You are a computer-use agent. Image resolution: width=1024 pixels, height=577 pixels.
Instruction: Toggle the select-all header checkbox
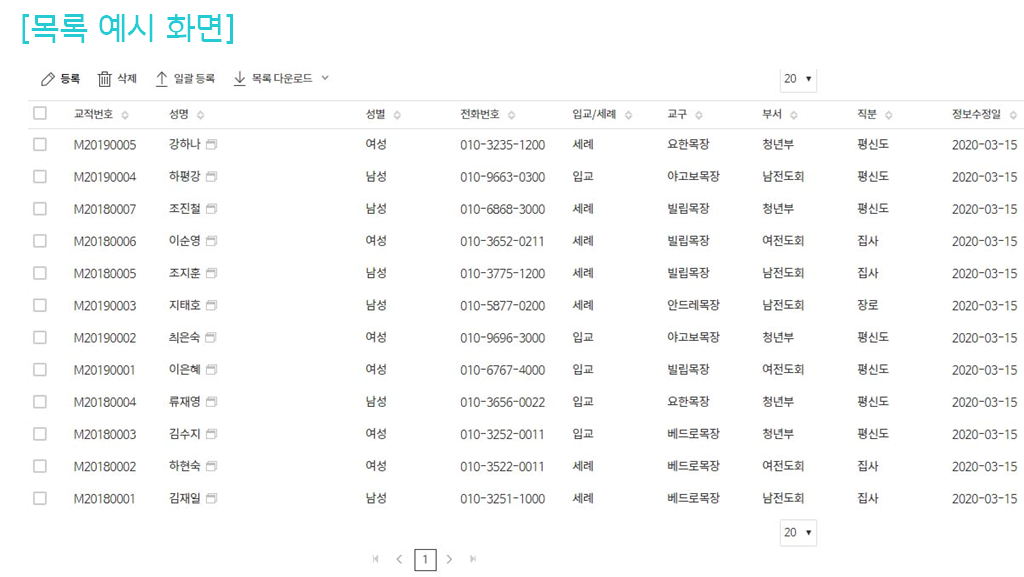[x=40, y=113]
